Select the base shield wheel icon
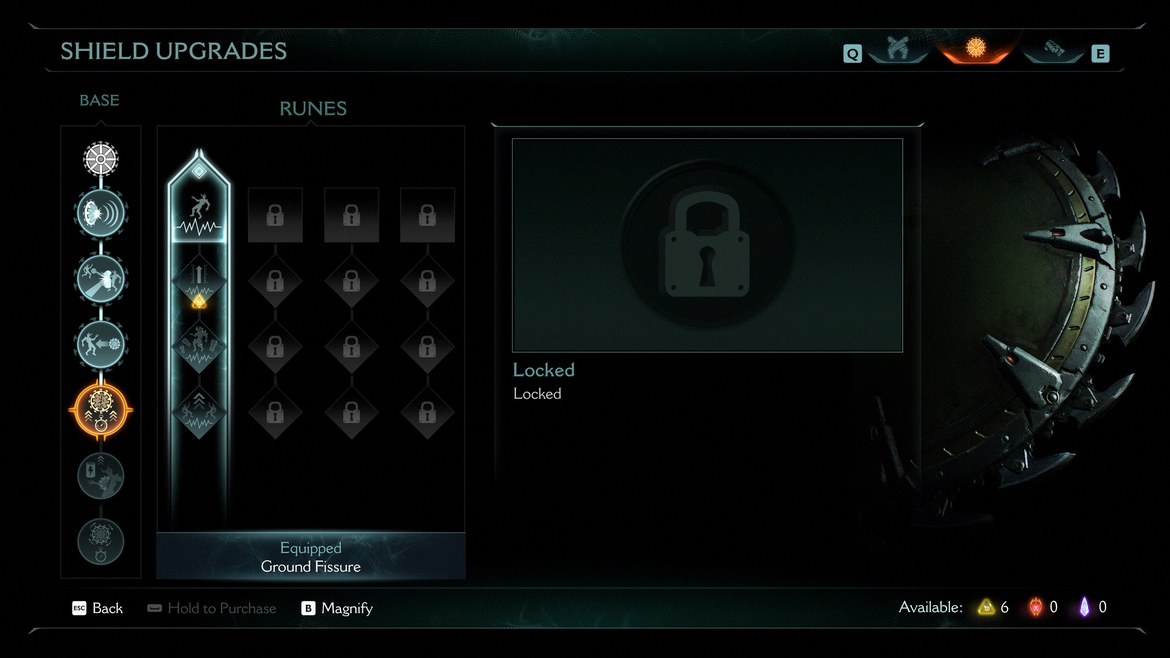 pos(101,159)
